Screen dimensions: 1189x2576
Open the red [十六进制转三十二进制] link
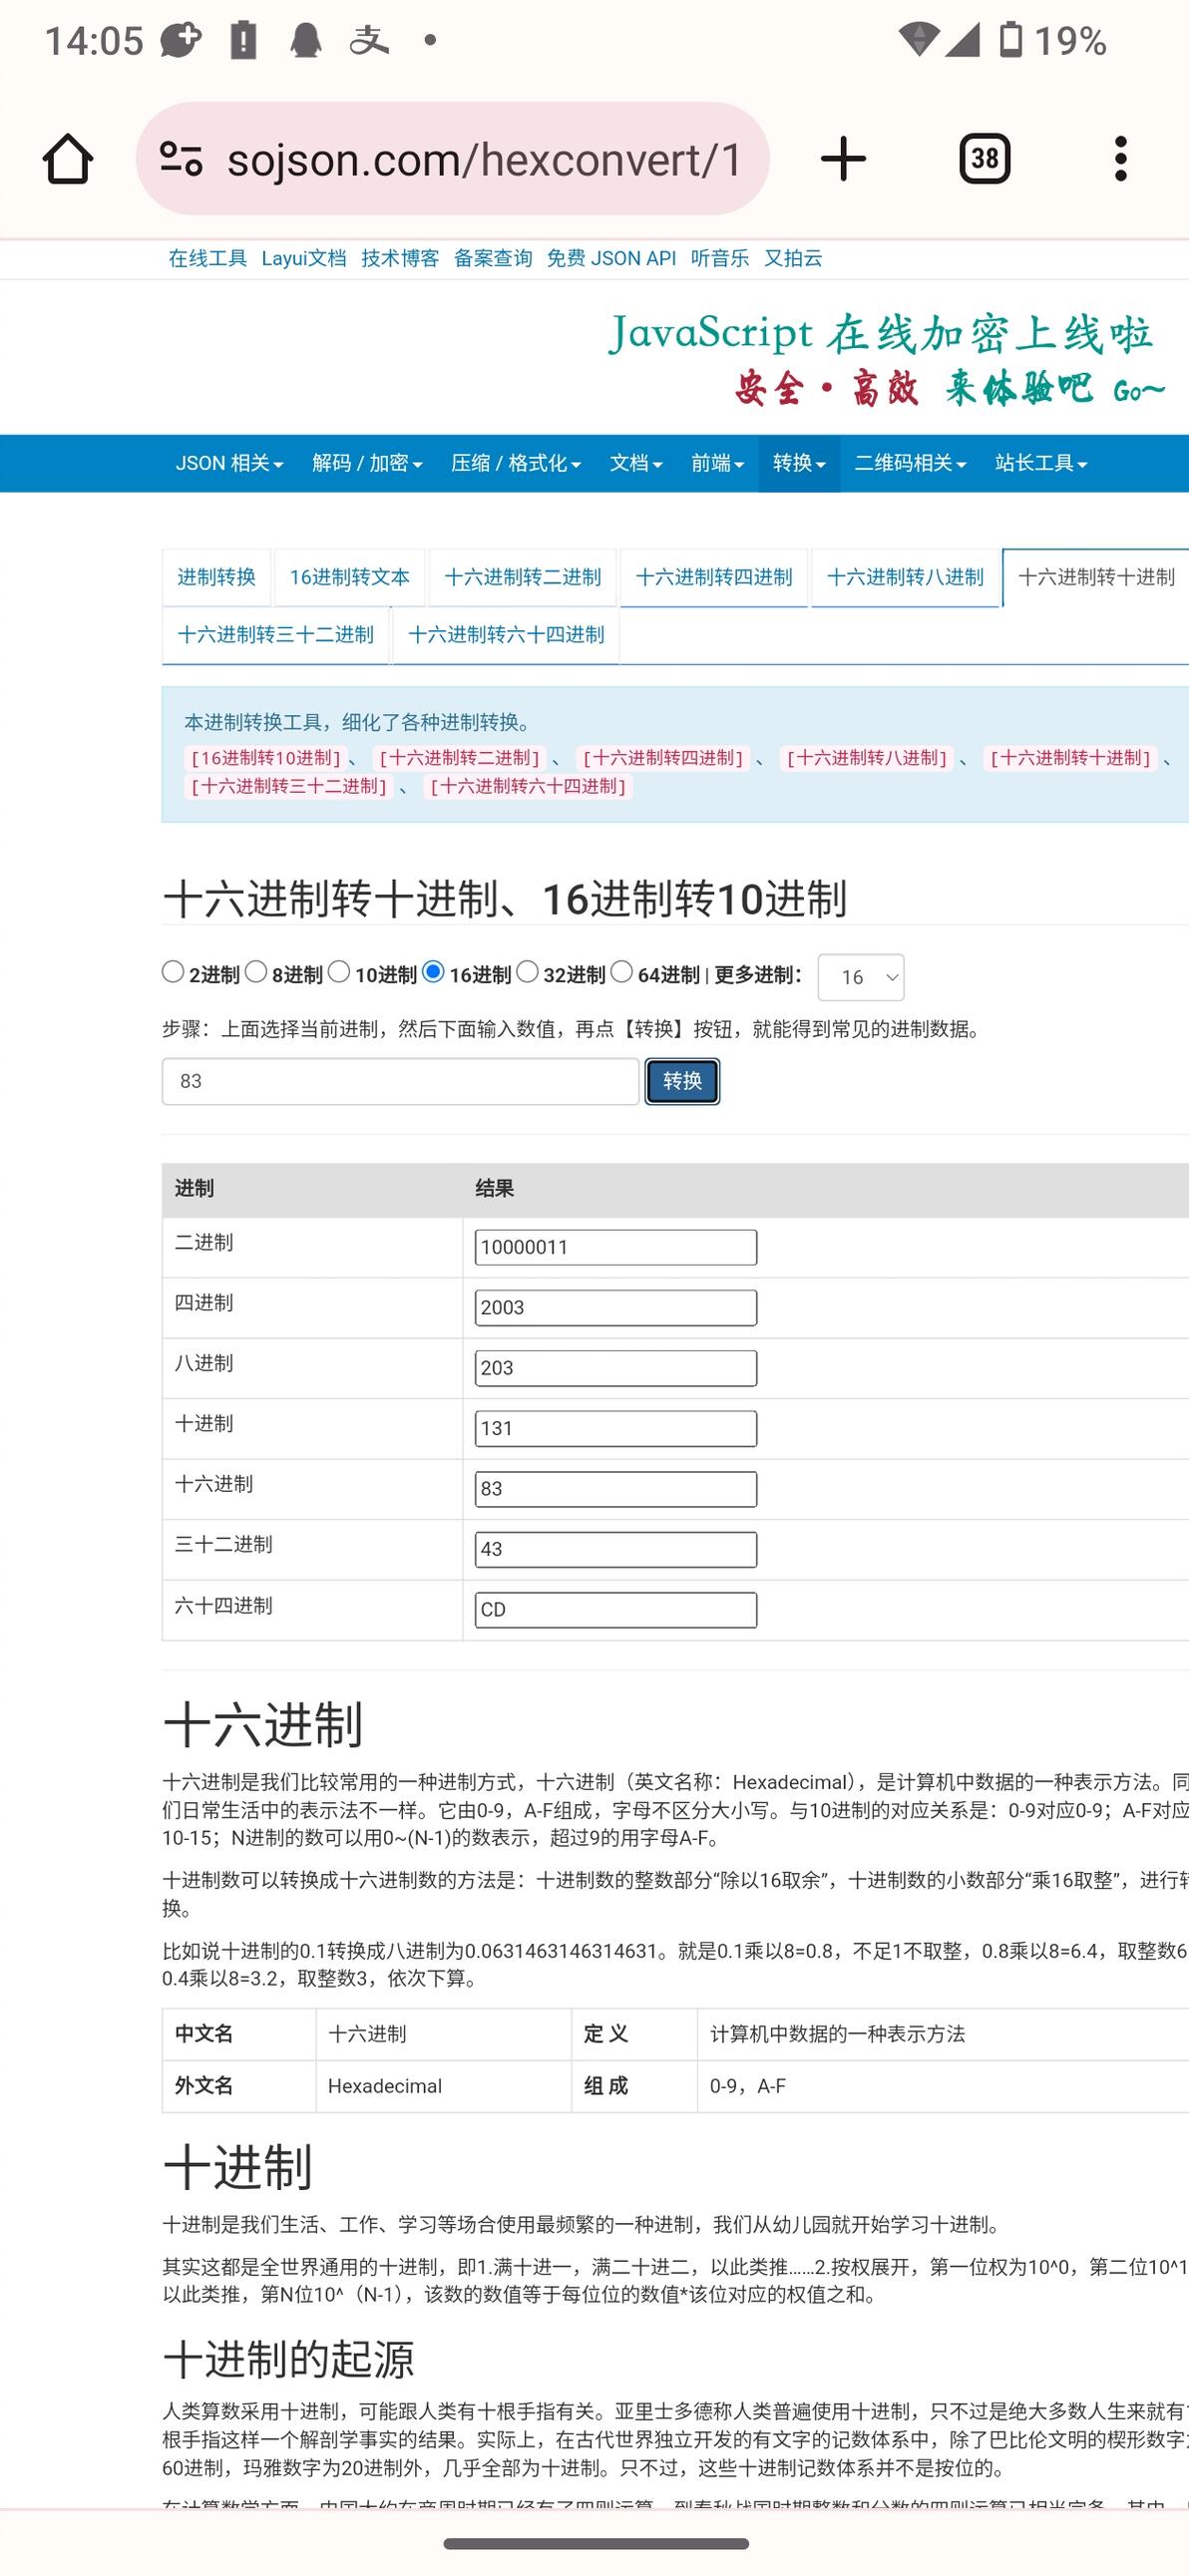point(289,786)
